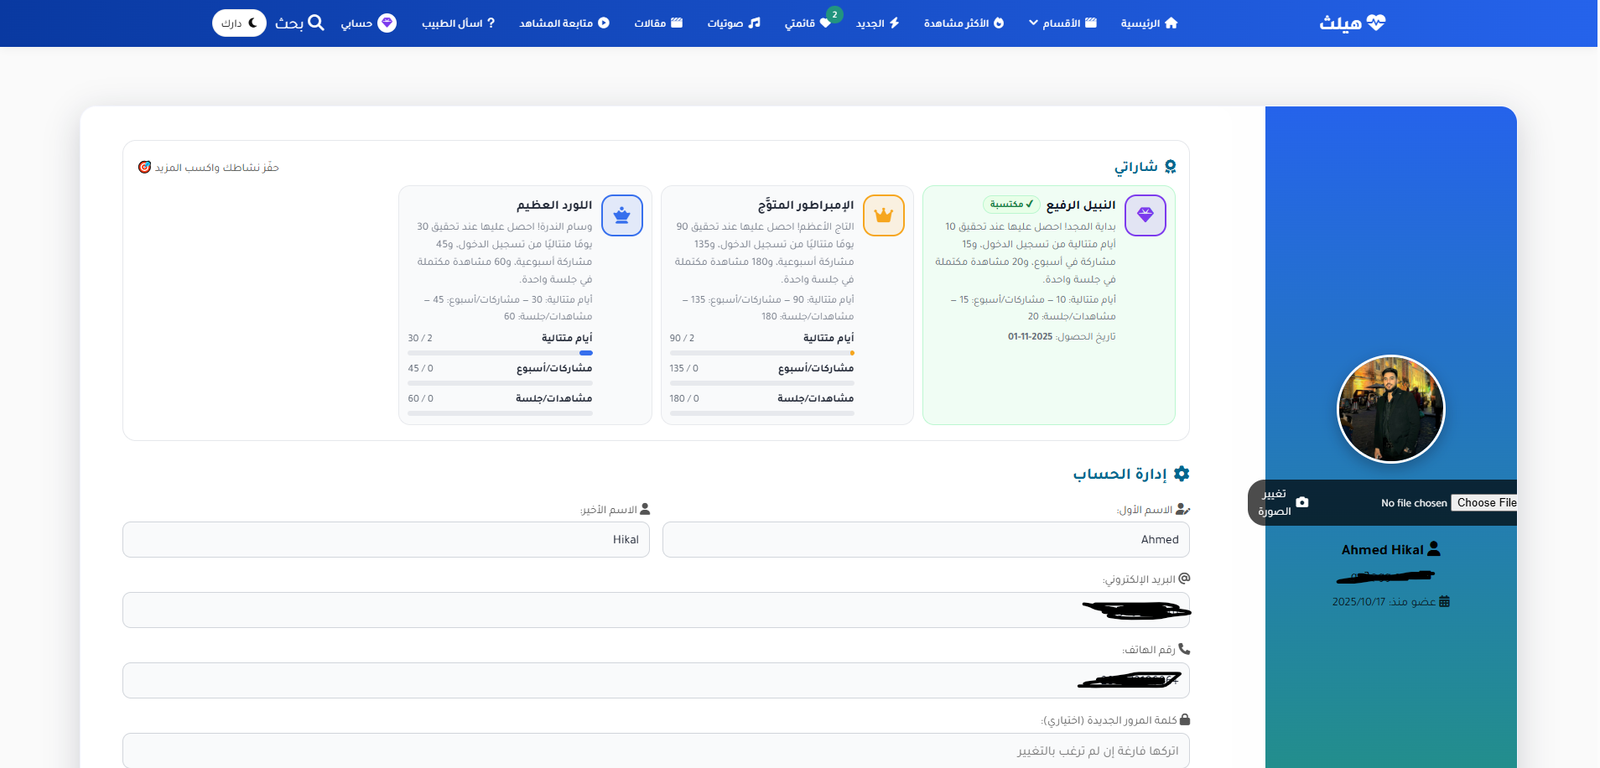Click the profile picture thumbnail
The width and height of the screenshot is (1600, 768).
pyautogui.click(x=1390, y=409)
